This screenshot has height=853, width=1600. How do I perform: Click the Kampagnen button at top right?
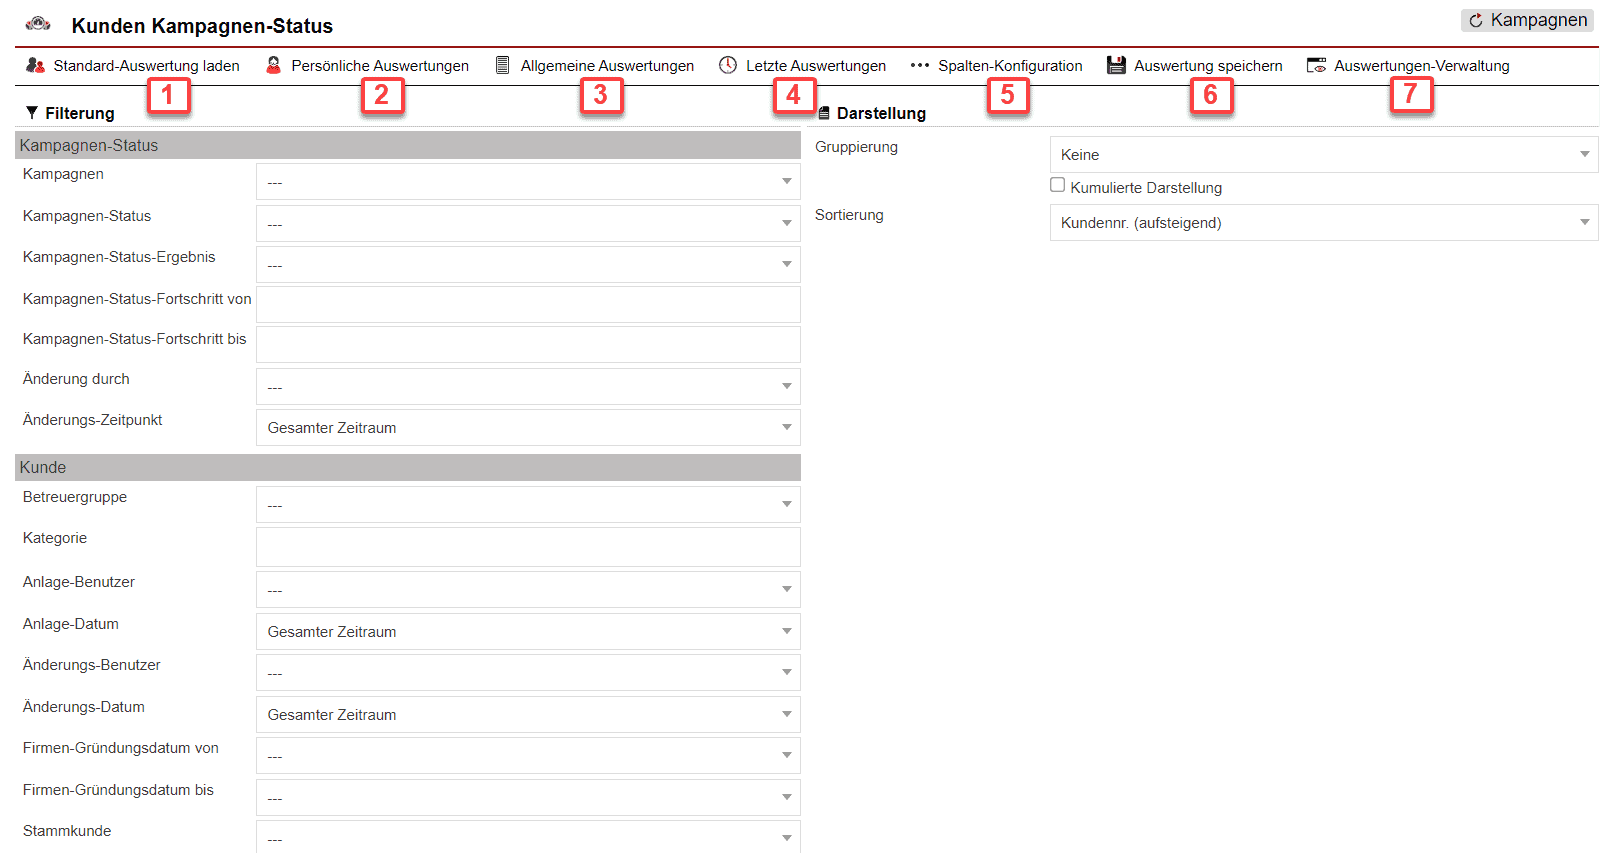tap(1527, 20)
